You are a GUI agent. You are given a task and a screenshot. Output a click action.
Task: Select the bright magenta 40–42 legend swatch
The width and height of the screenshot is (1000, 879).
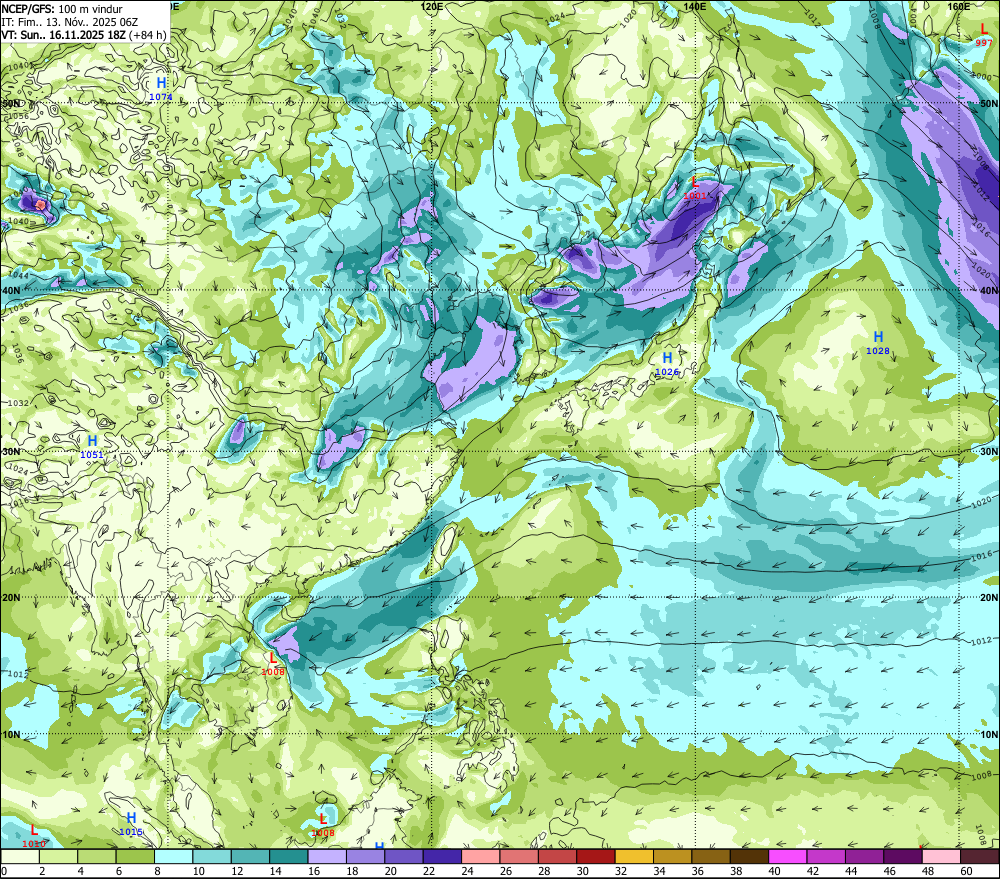(x=788, y=857)
